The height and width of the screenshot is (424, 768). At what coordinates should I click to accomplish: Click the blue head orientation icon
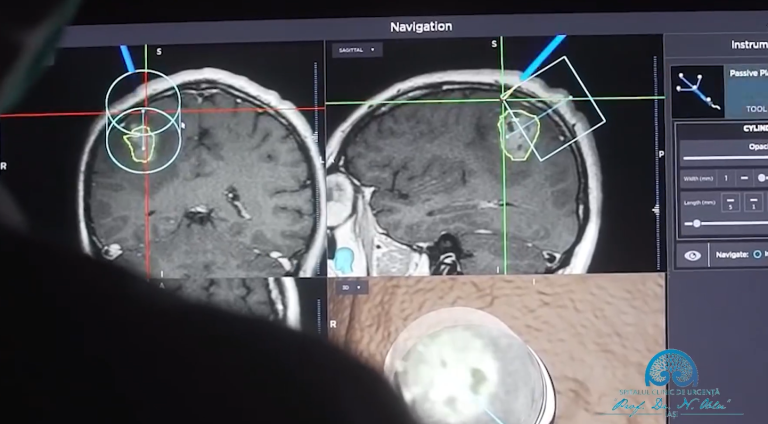click(x=344, y=260)
